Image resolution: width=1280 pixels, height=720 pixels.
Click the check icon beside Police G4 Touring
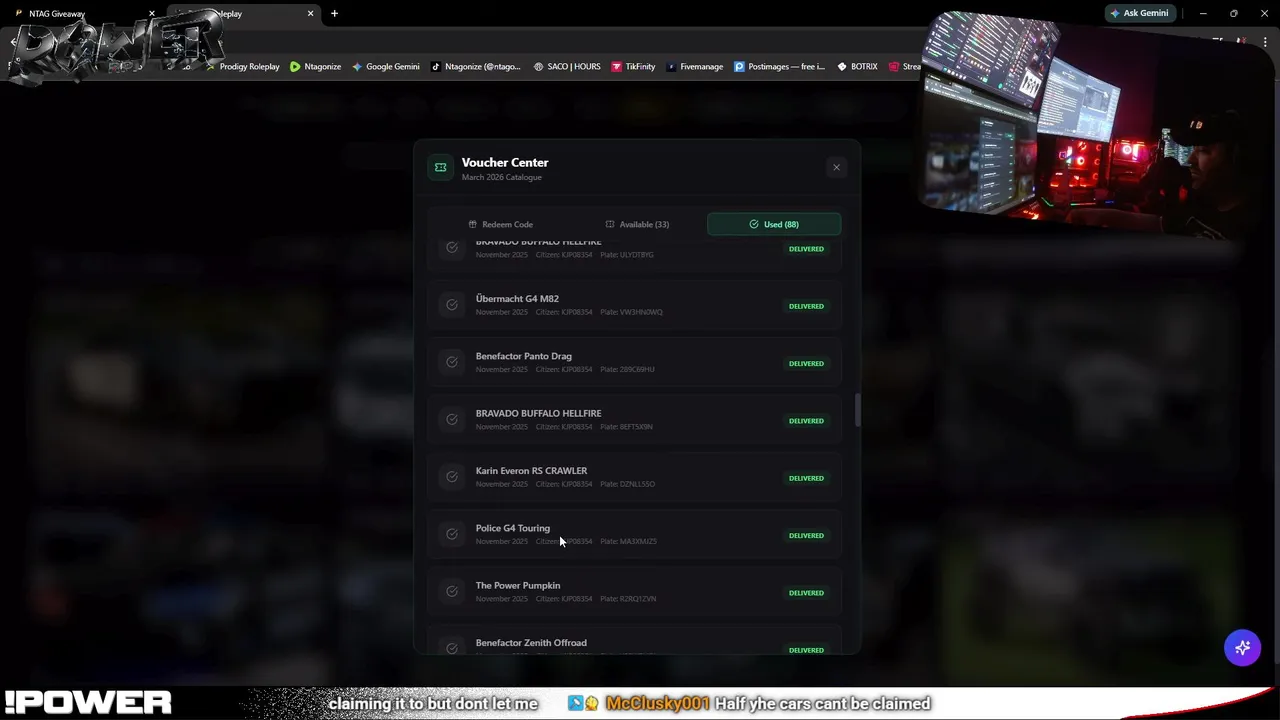pos(452,534)
